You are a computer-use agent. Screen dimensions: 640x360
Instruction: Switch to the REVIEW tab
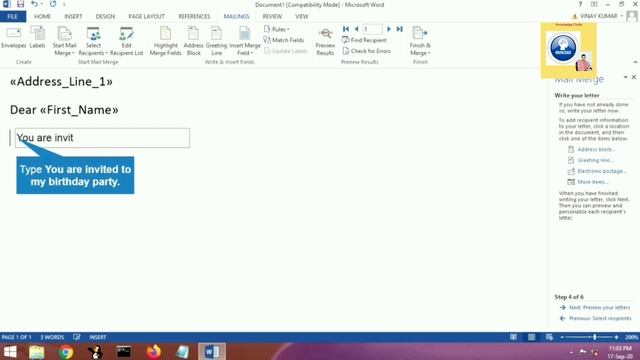coord(272,16)
